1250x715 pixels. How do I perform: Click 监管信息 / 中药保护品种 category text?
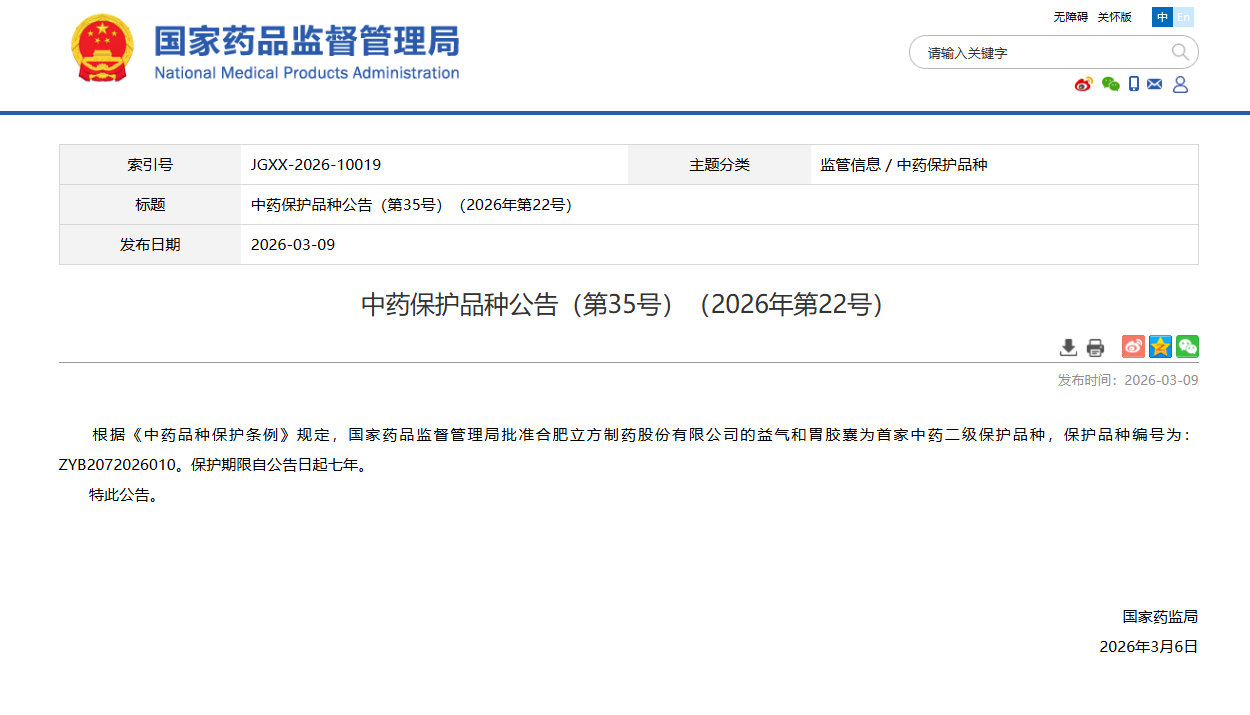[x=903, y=165]
